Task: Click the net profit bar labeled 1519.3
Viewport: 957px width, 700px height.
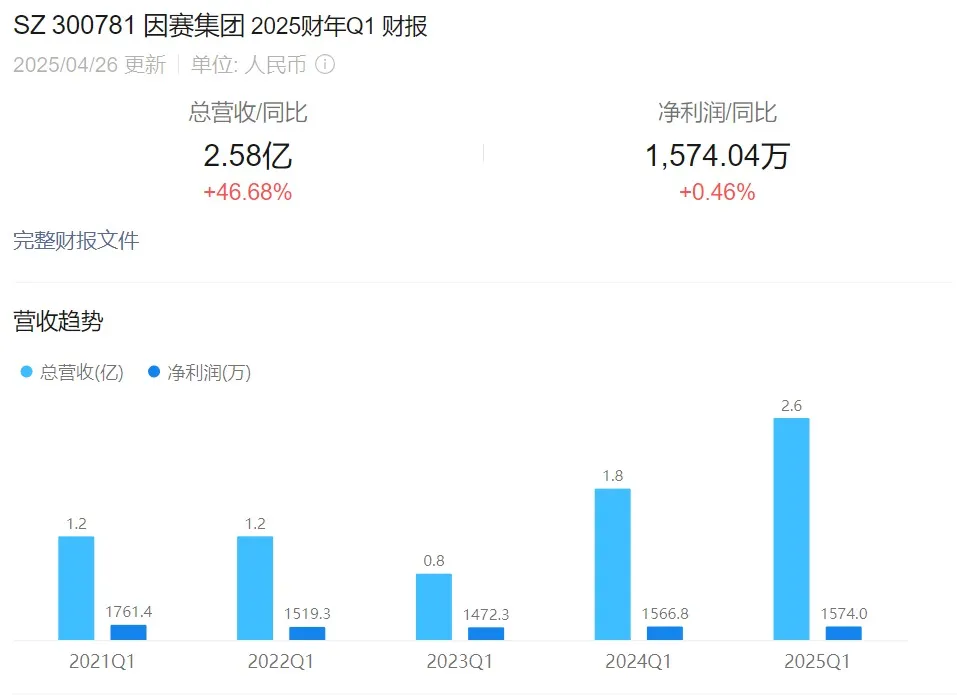Action: [x=307, y=633]
